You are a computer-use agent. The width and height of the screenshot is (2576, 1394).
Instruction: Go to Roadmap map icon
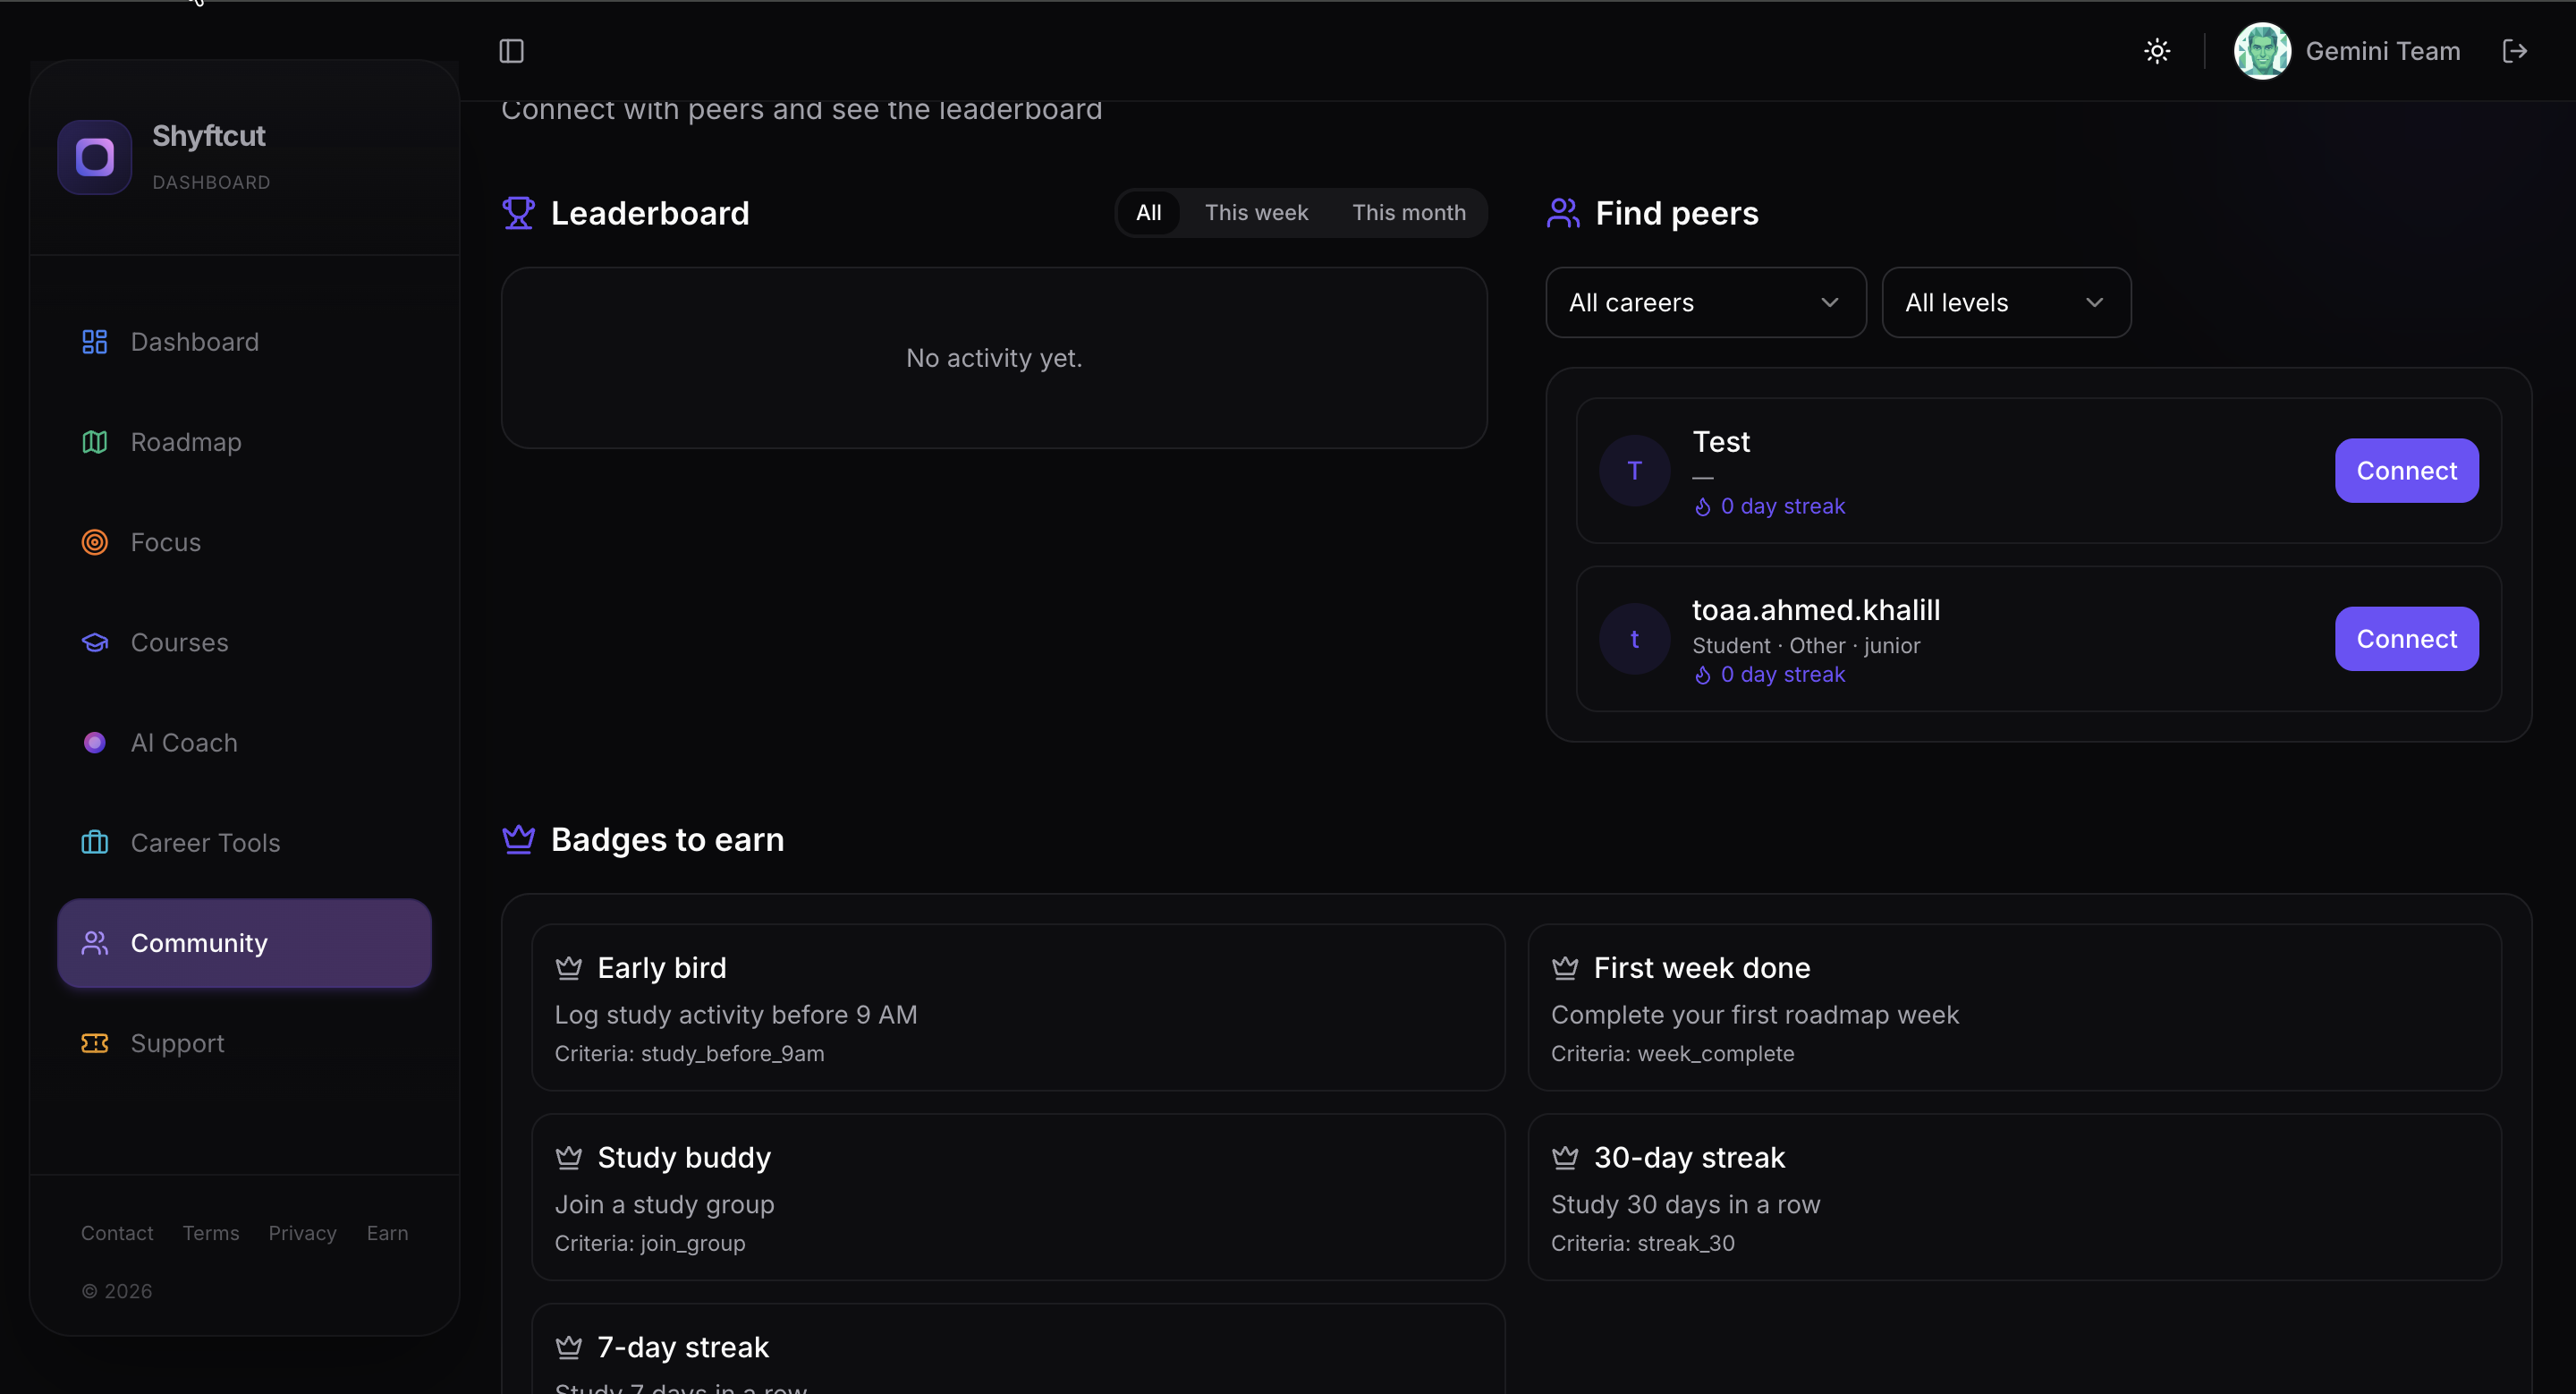[x=95, y=442]
